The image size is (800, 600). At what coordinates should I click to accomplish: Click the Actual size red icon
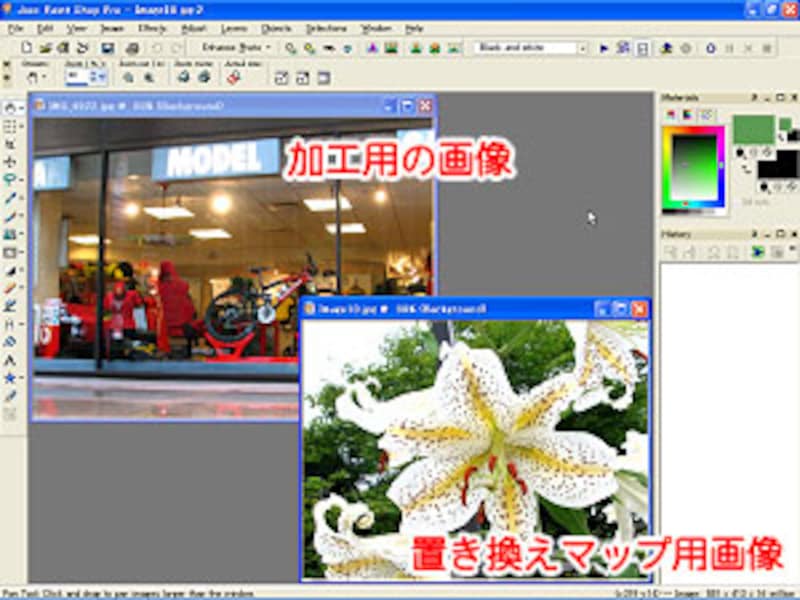tap(234, 78)
